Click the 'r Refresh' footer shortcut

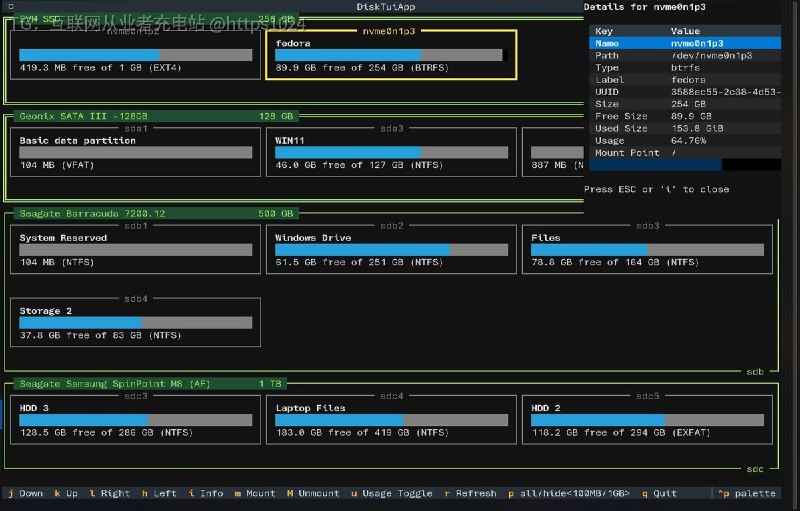[x=470, y=493]
